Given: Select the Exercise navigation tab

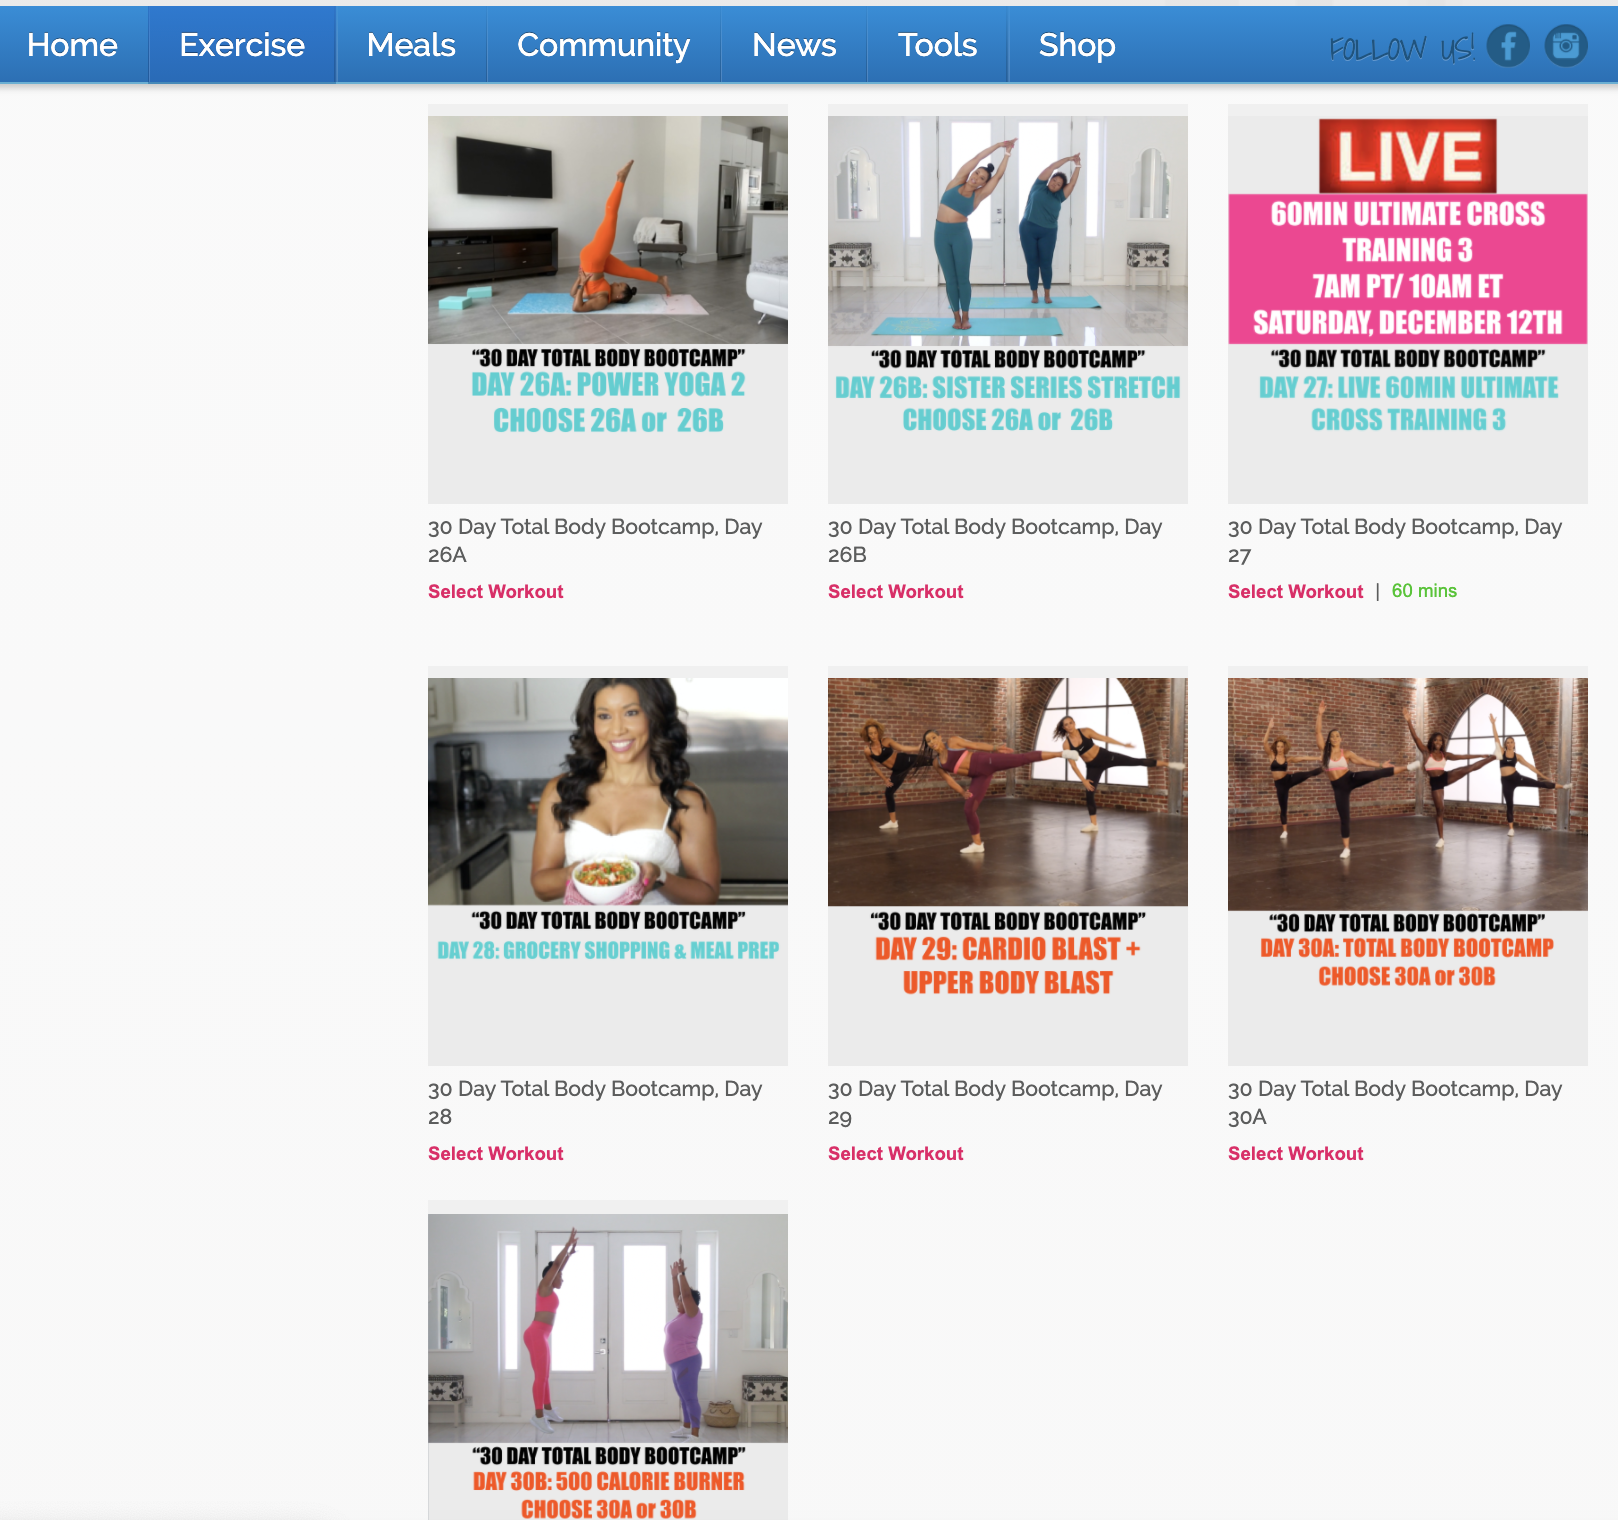Looking at the screenshot, I should 241,45.
